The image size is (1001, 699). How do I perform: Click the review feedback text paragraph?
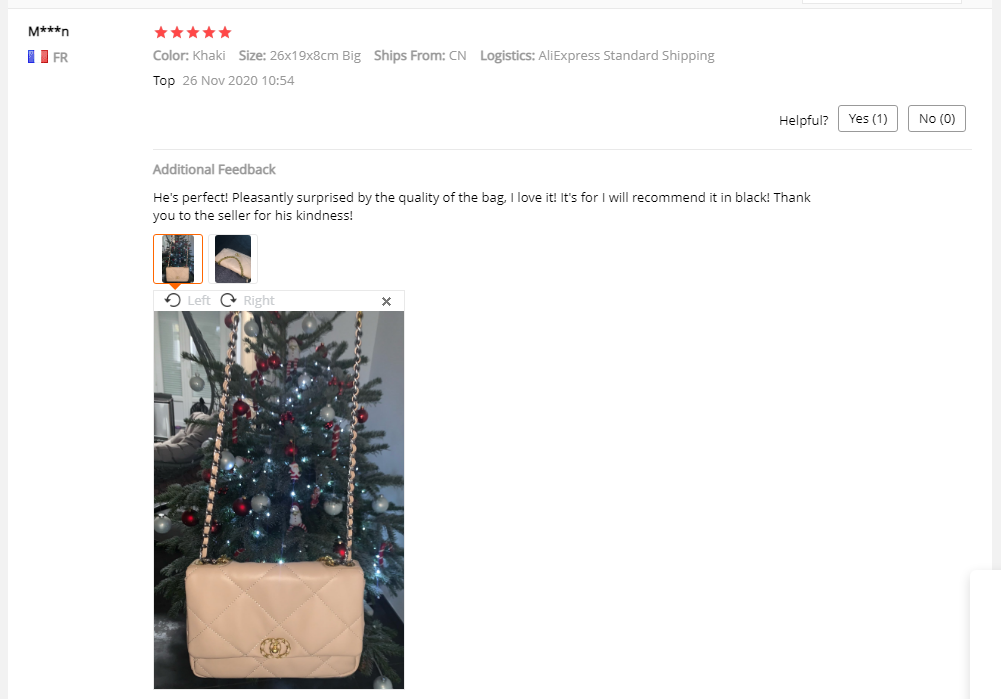click(482, 206)
